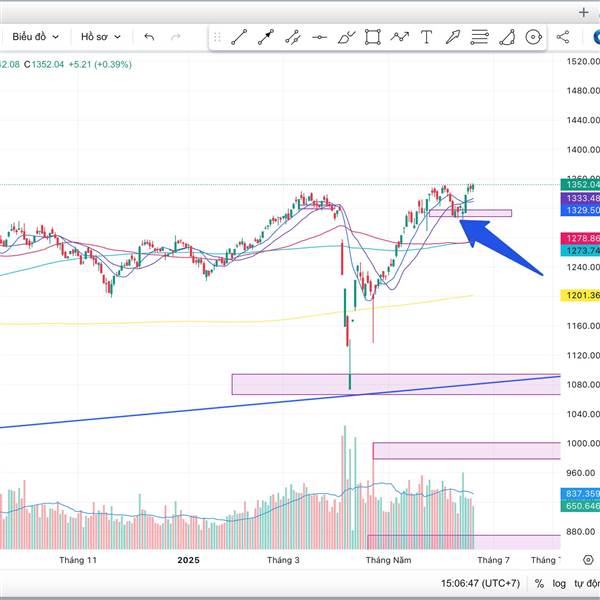Click the Tháng 11 time axis label
600x600 pixels.
[x=78, y=560]
